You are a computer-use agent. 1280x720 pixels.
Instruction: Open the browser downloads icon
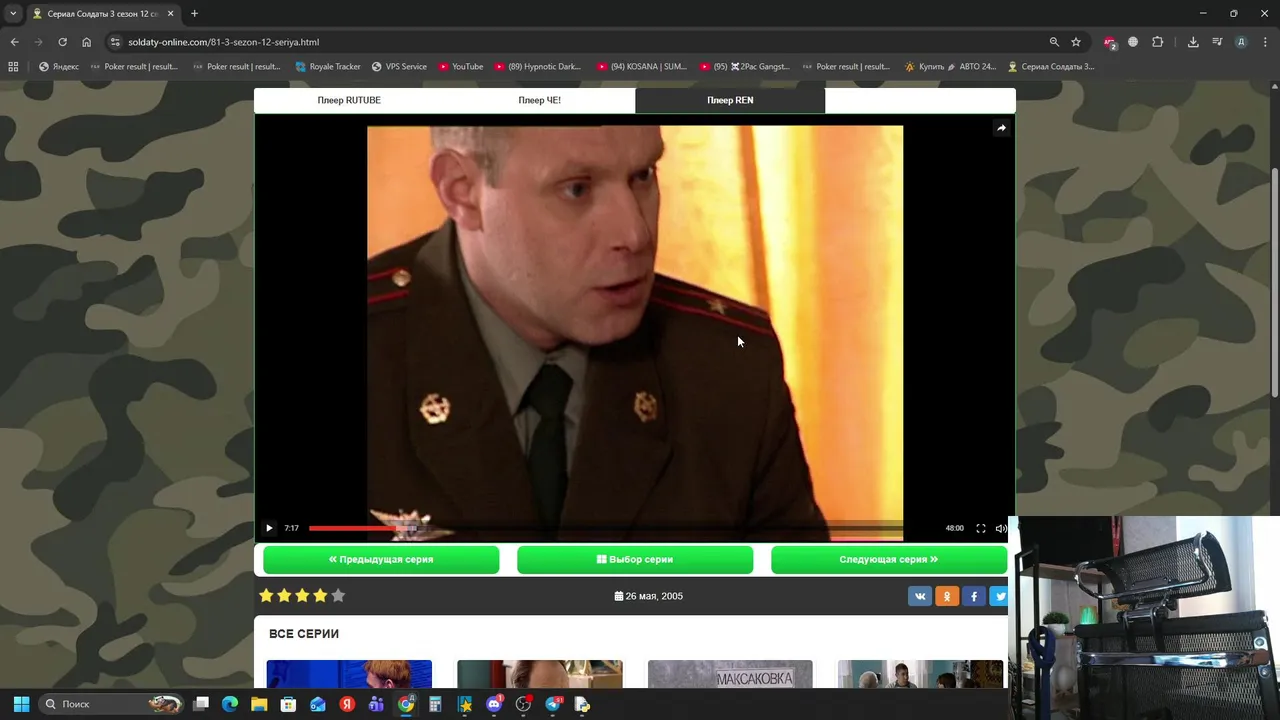coord(1193,42)
